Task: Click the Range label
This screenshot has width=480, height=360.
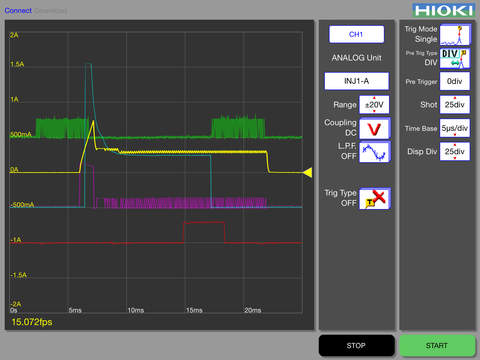Action: coord(345,105)
